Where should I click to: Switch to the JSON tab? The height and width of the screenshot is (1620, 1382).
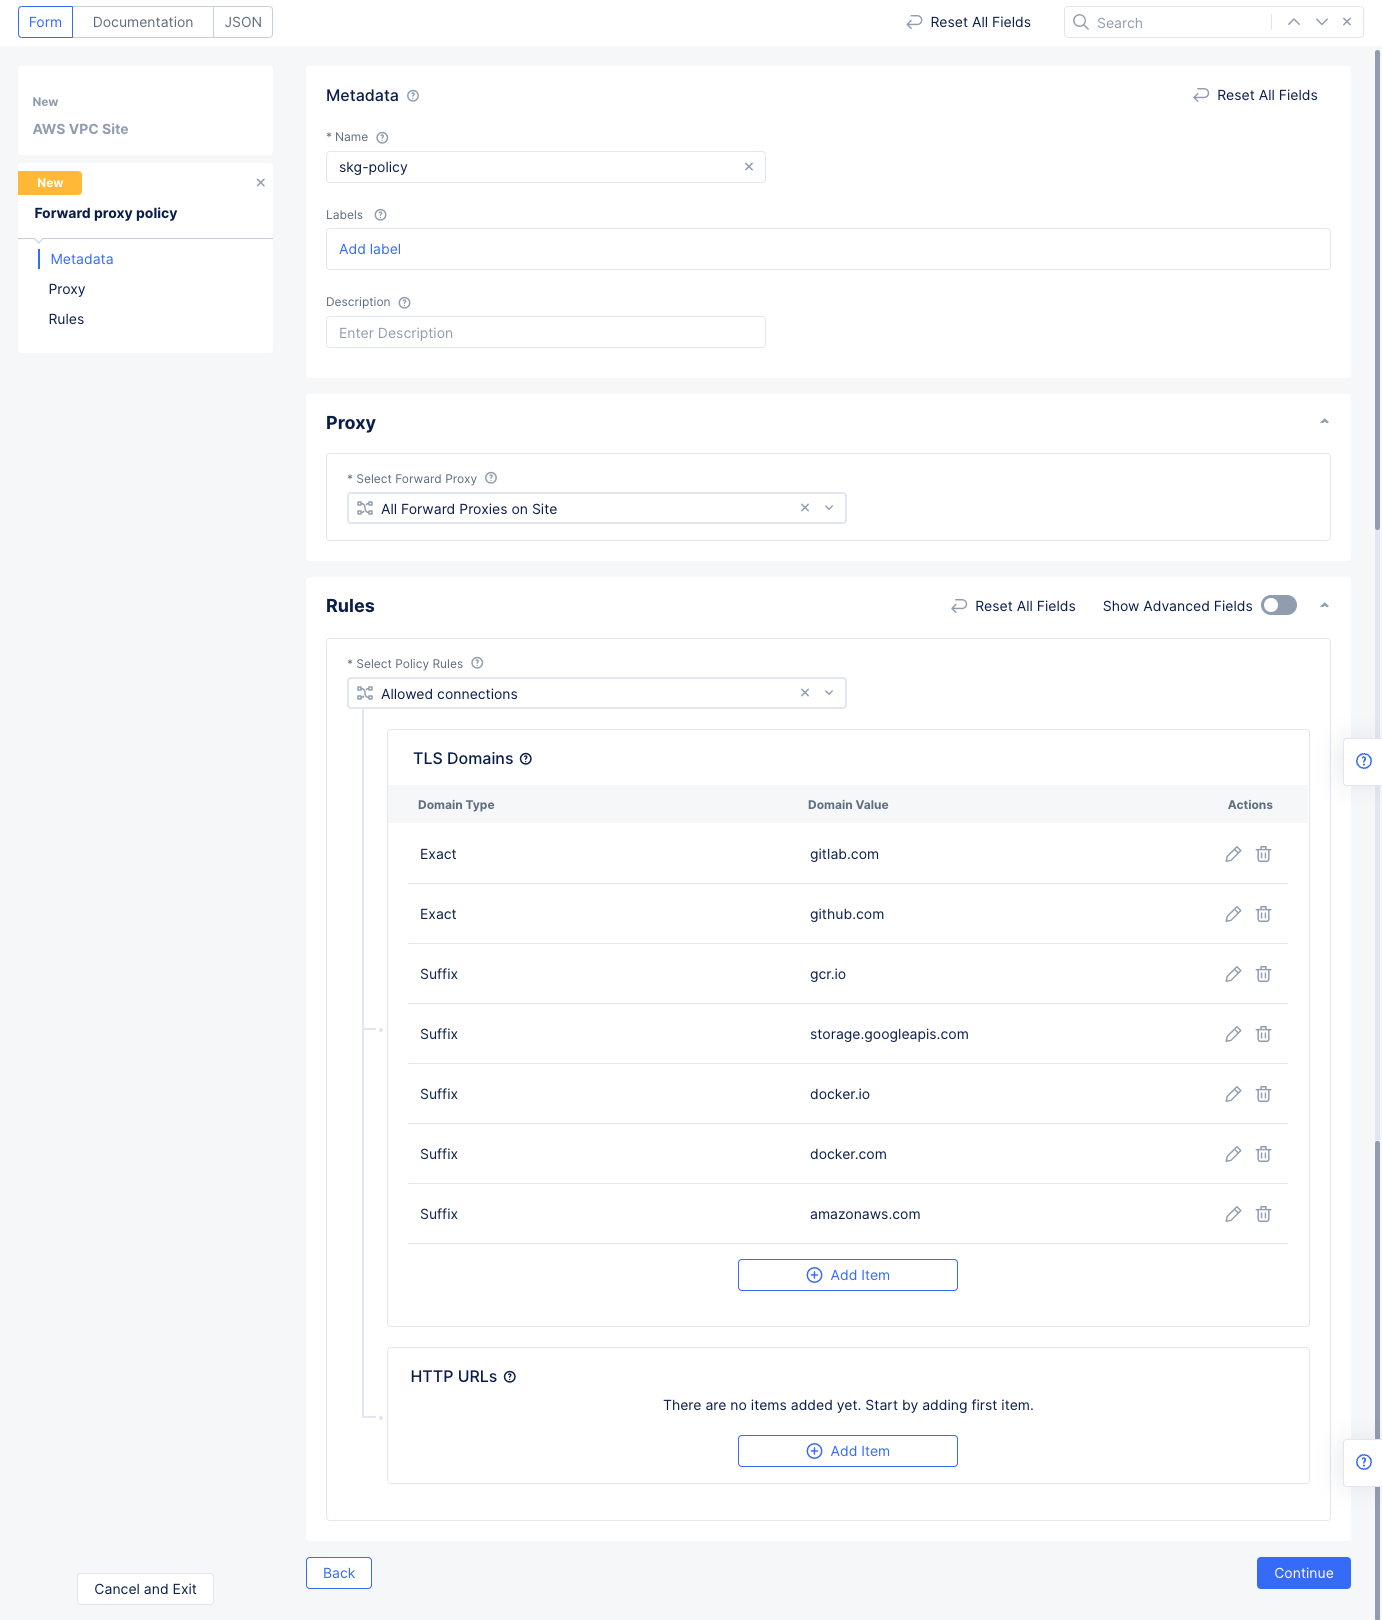(243, 22)
